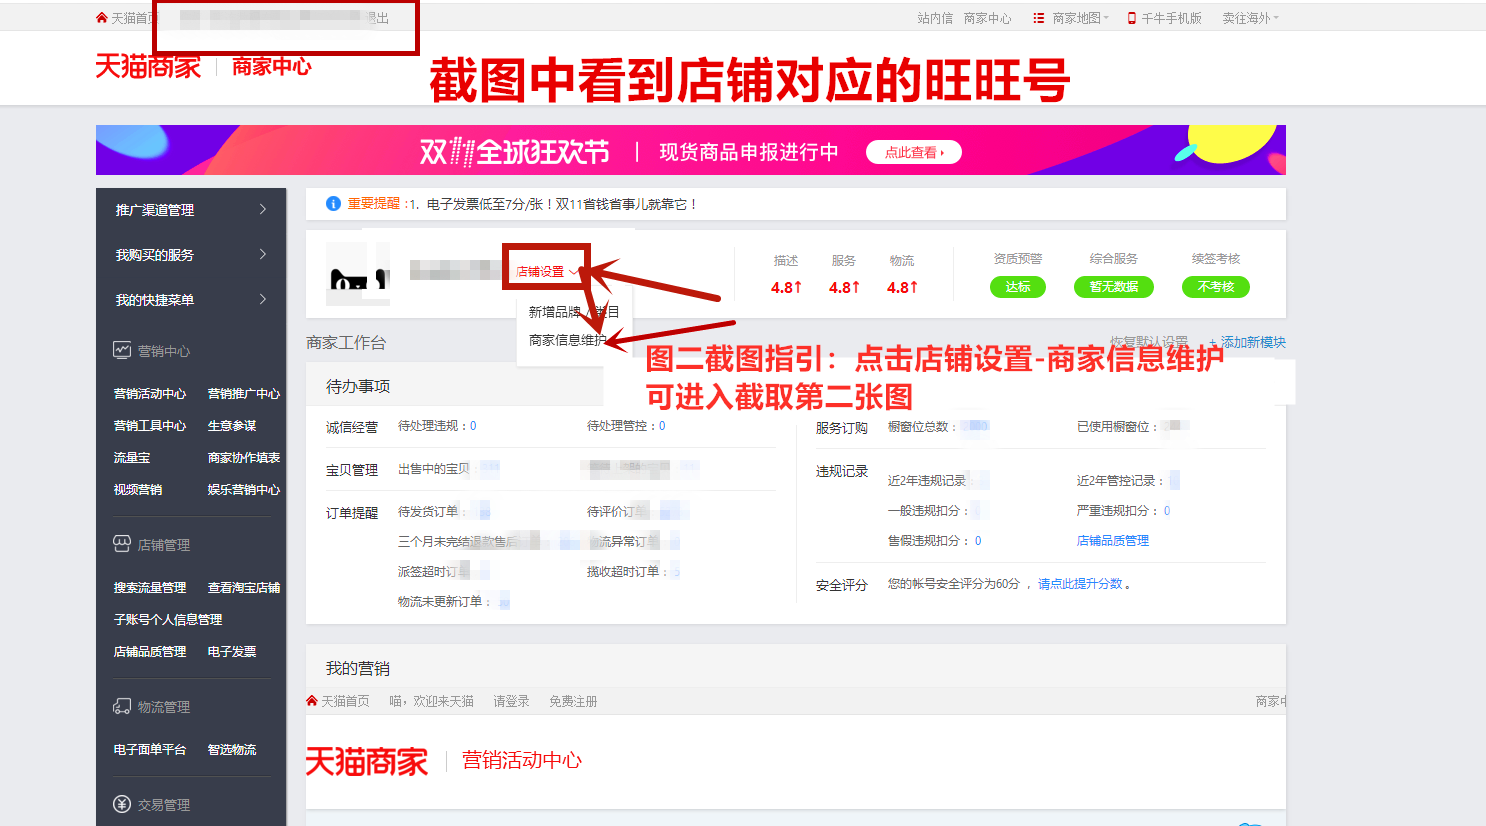The height and width of the screenshot is (826, 1486).
Task: Click 商家中心 link in top bar
Action: pos(987,18)
